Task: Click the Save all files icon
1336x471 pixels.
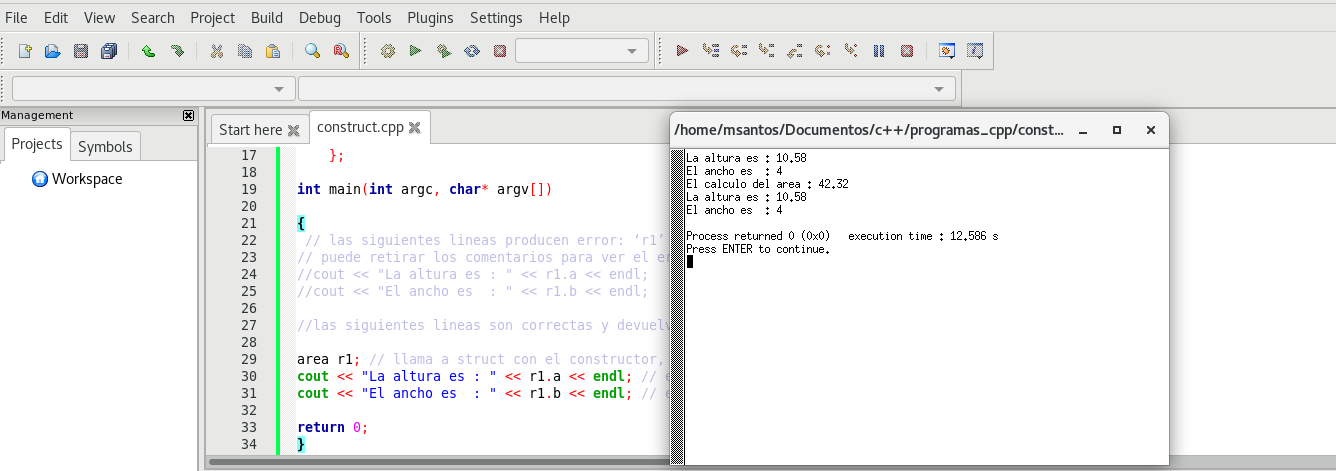Action: [109, 51]
